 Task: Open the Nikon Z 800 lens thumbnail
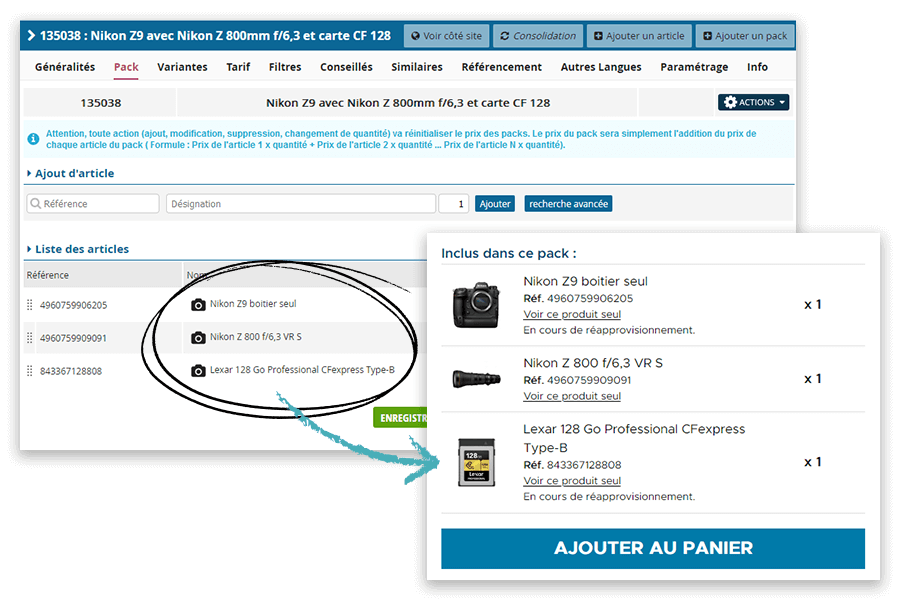pyautogui.click(x=476, y=379)
